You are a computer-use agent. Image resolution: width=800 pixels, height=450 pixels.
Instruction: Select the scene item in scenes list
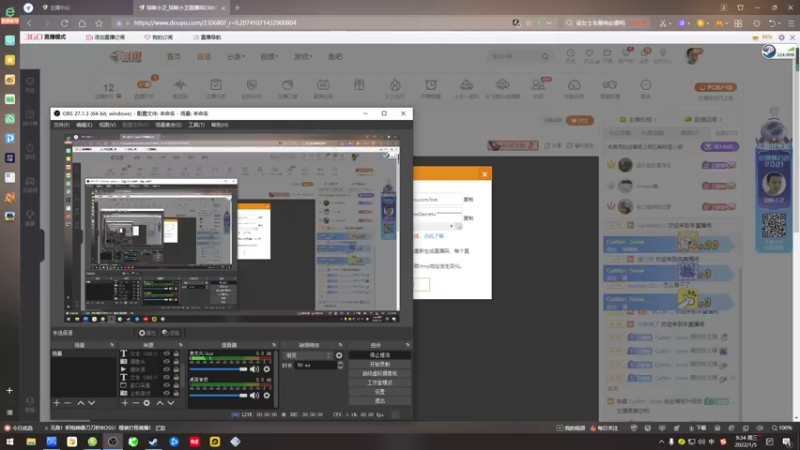(84, 353)
